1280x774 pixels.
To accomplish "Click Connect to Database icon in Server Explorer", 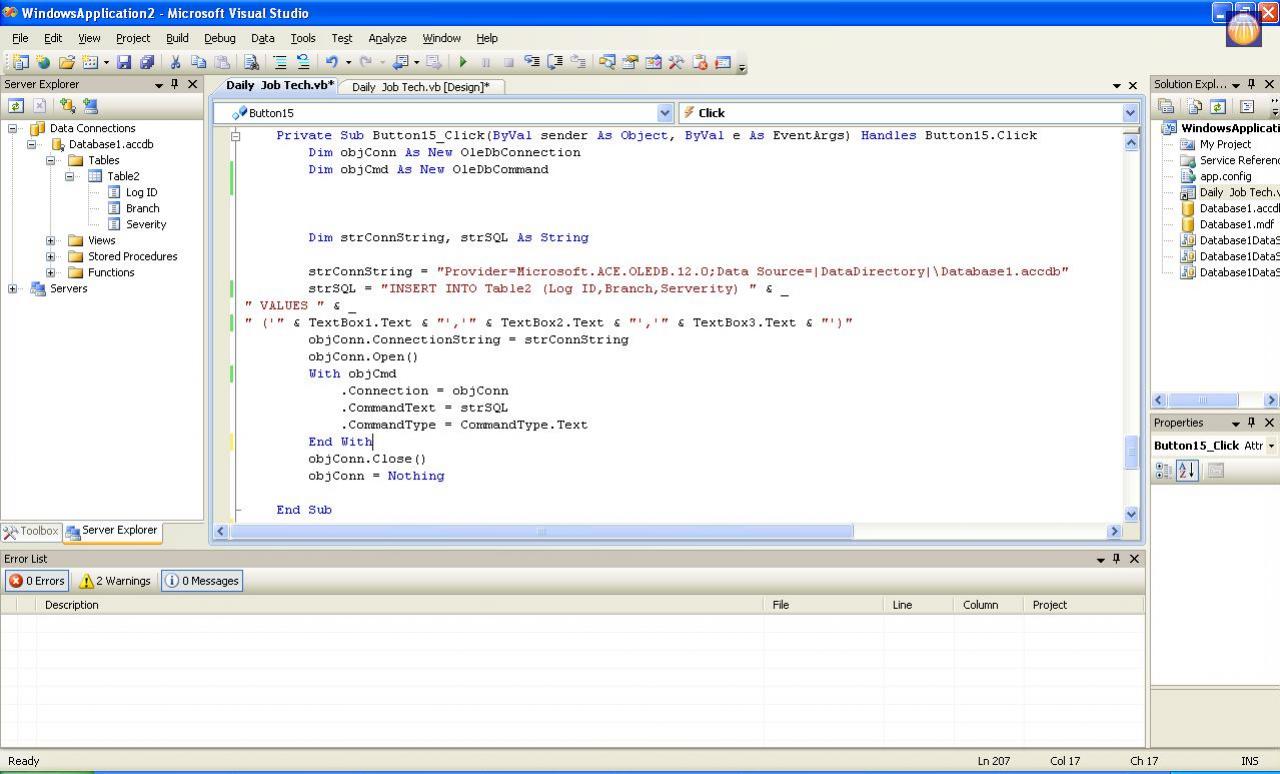I will (67, 106).
